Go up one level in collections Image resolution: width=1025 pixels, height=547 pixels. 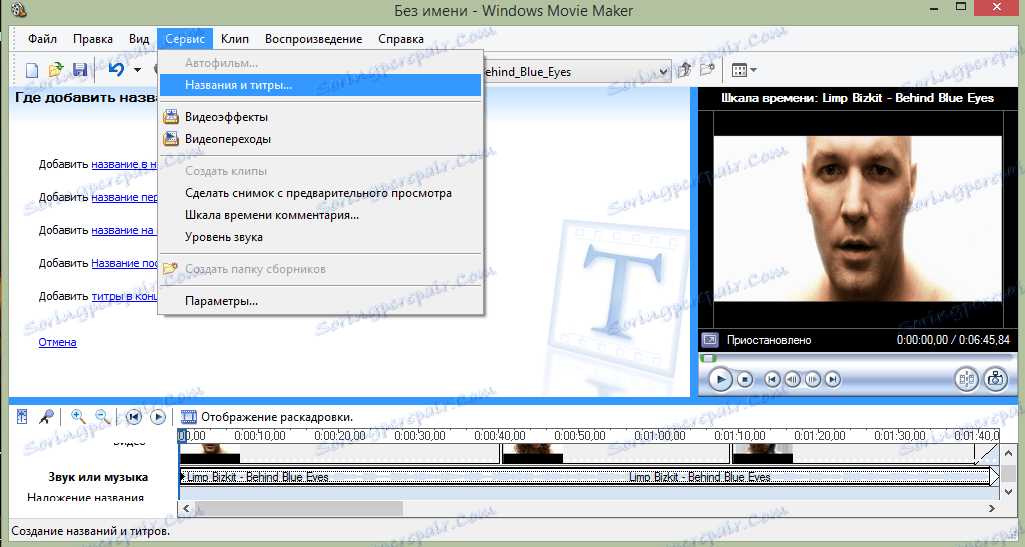click(684, 70)
